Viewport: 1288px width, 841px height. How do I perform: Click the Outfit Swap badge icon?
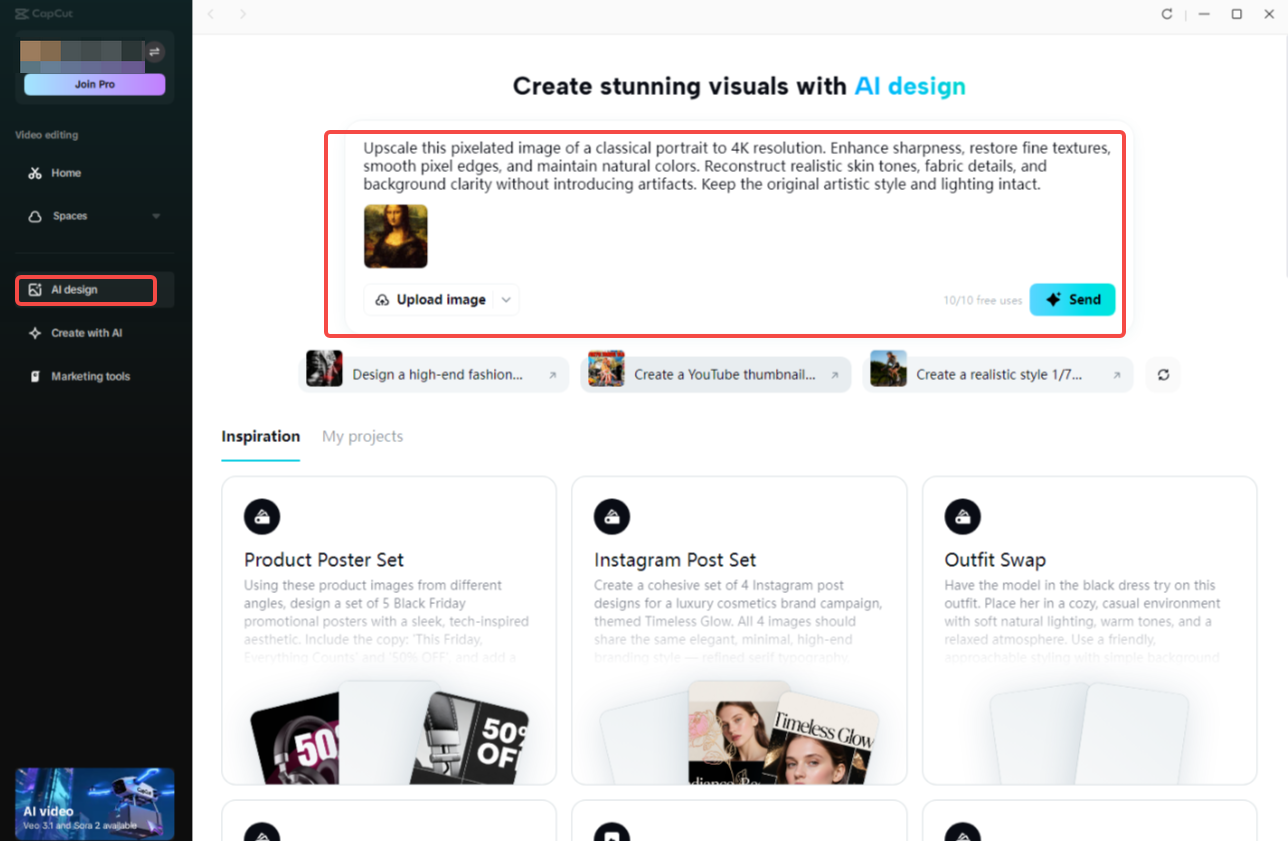point(963,516)
